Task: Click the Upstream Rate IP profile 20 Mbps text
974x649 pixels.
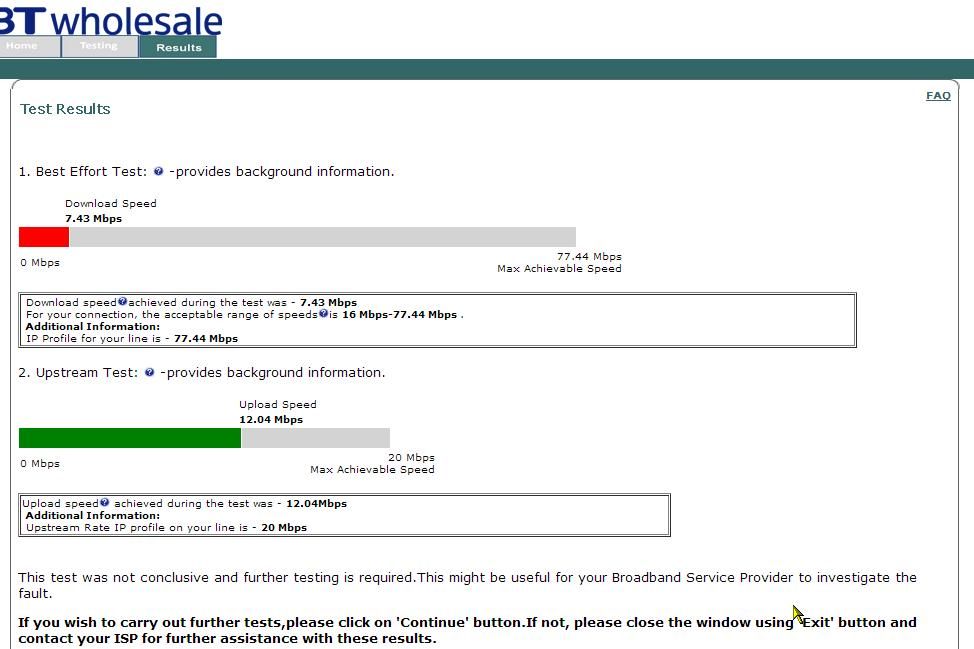Action: click(166, 527)
